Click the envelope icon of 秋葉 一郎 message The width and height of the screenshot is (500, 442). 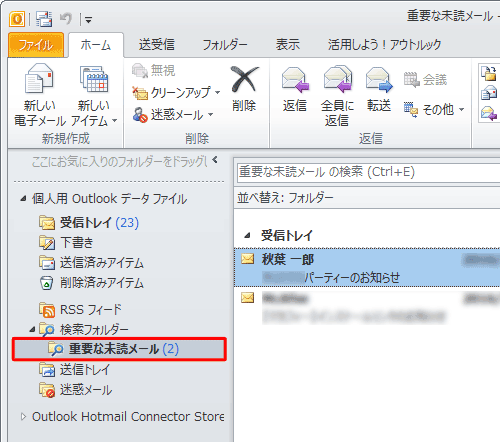click(x=248, y=259)
